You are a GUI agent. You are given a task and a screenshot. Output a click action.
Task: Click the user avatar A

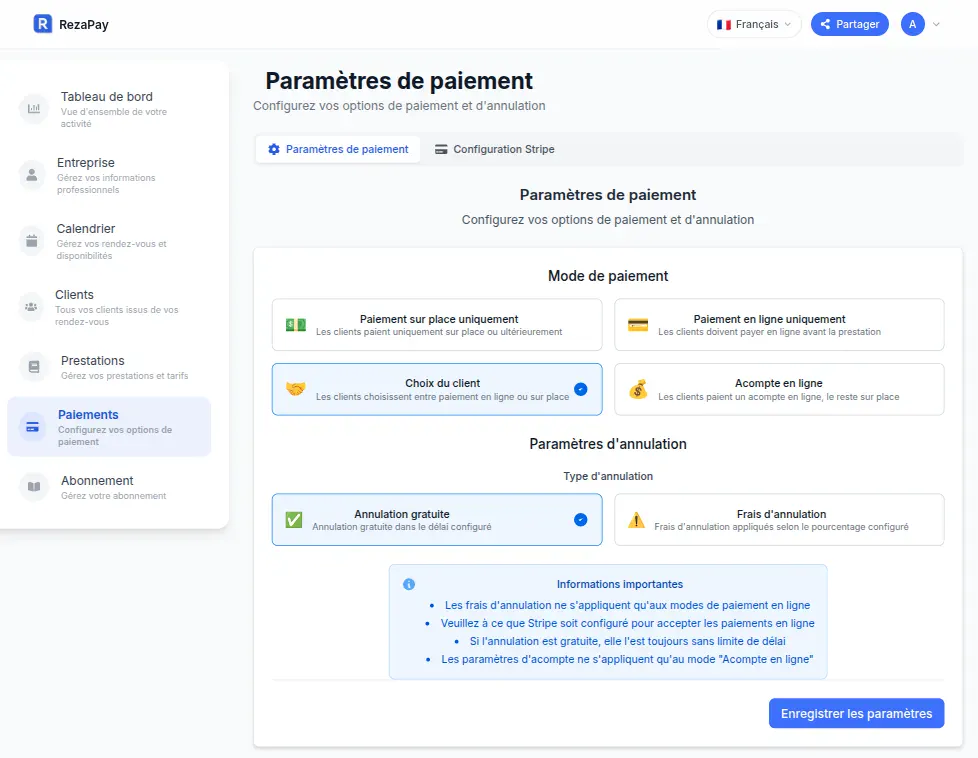click(913, 24)
